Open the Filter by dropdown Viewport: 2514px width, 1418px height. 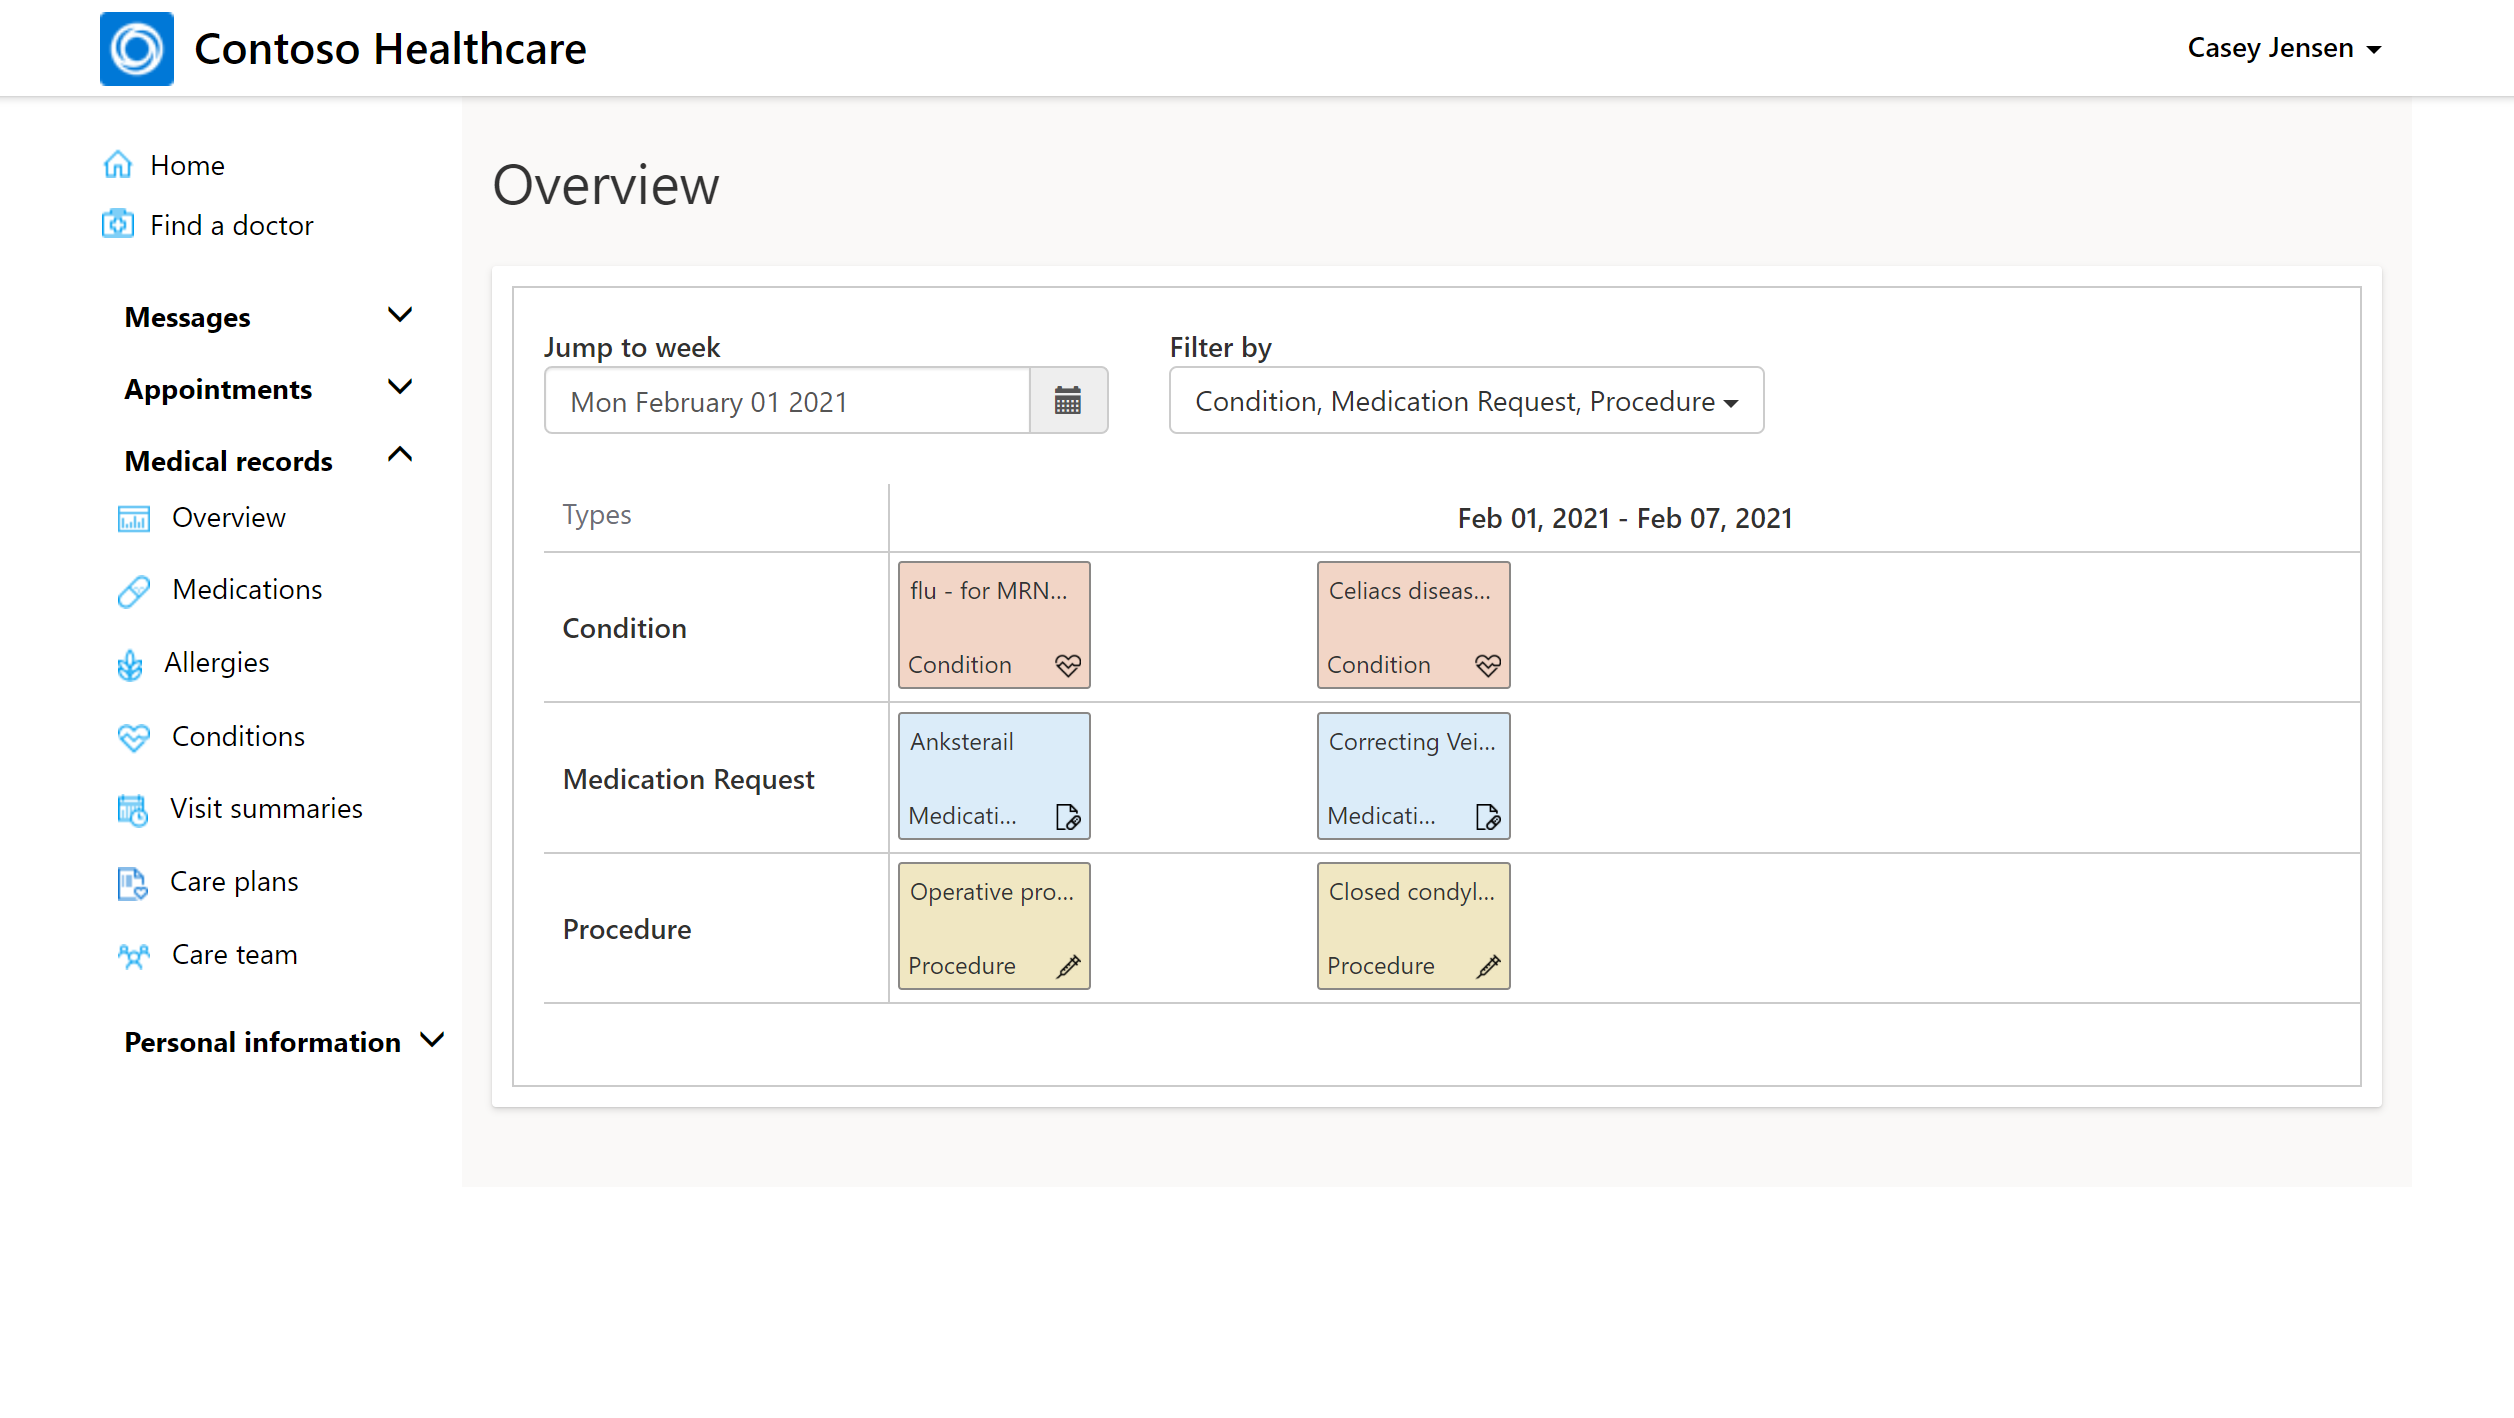pyautogui.click(x=1464, y=401)
